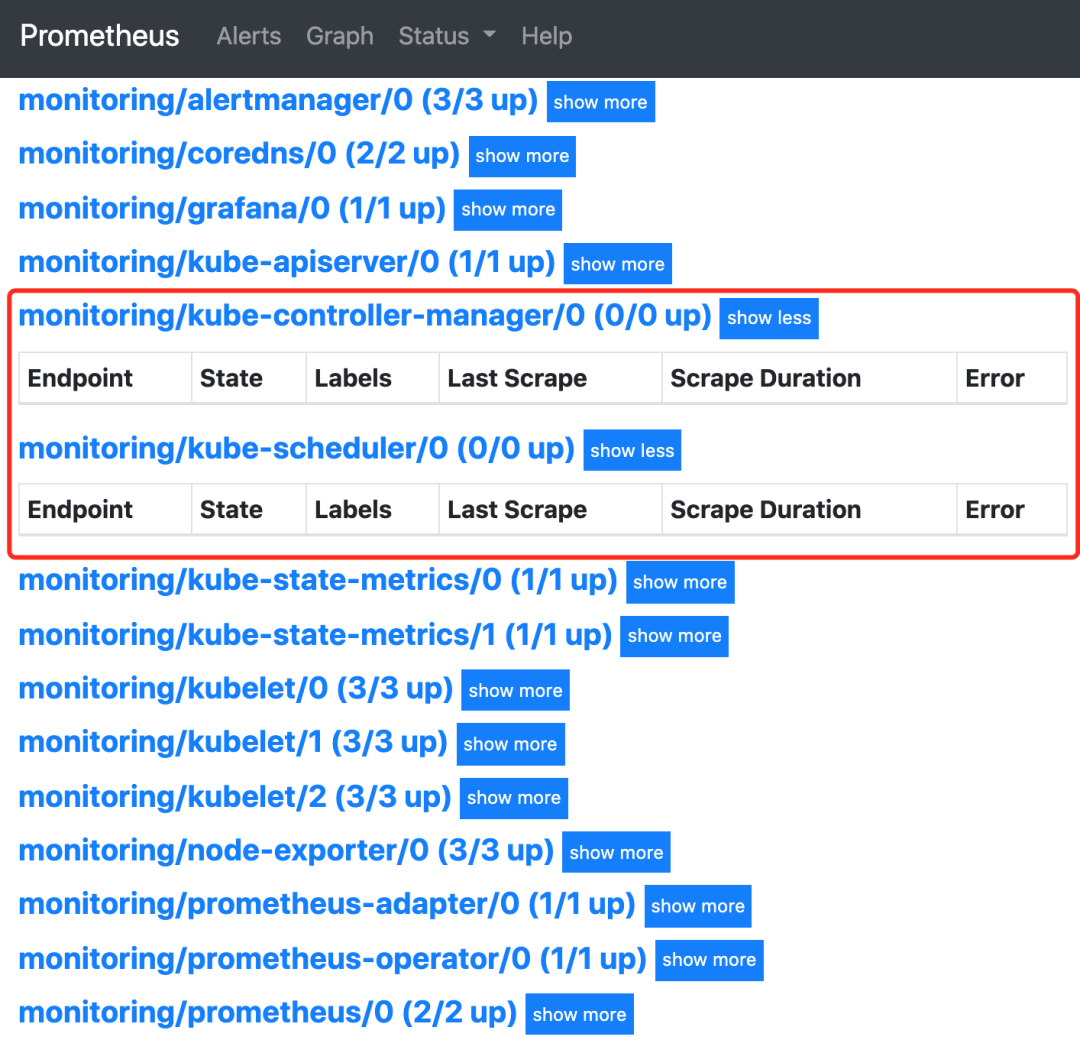Collapse kube-controller-manager with show less
Screen dimensions: 1080x1053
pyautogui.click(x=769, y=318)
